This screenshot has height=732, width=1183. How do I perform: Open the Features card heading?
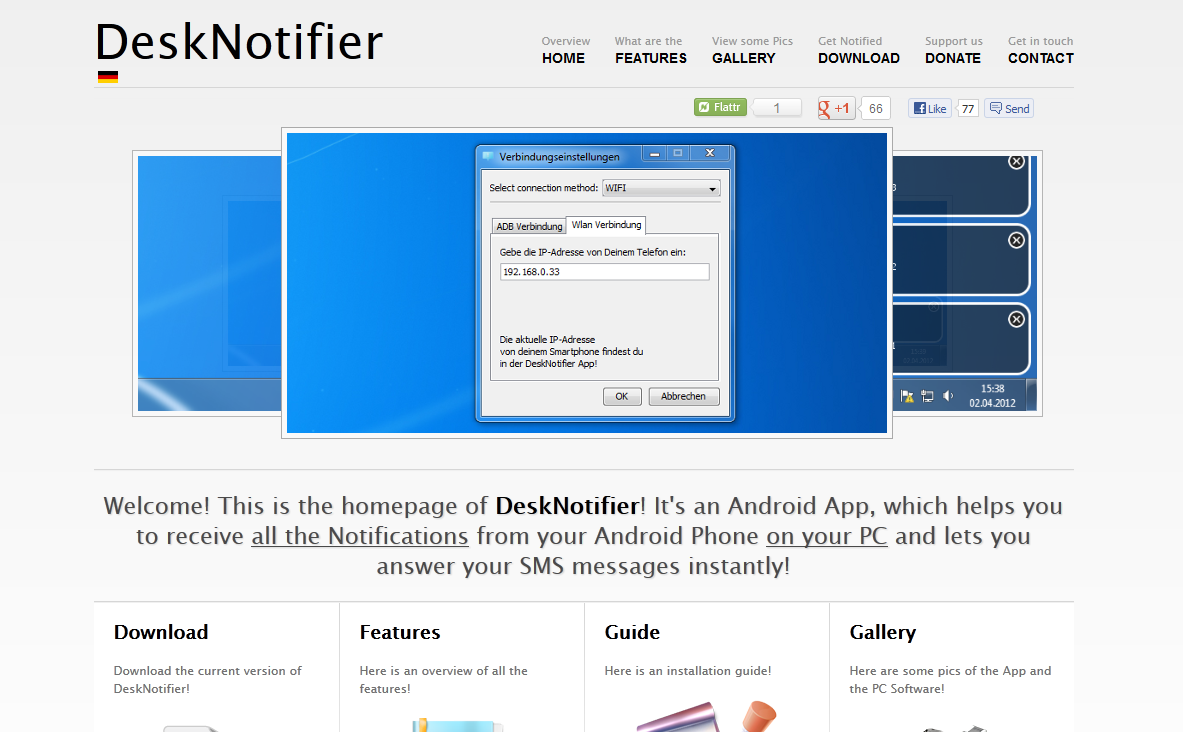coord(400,632)
